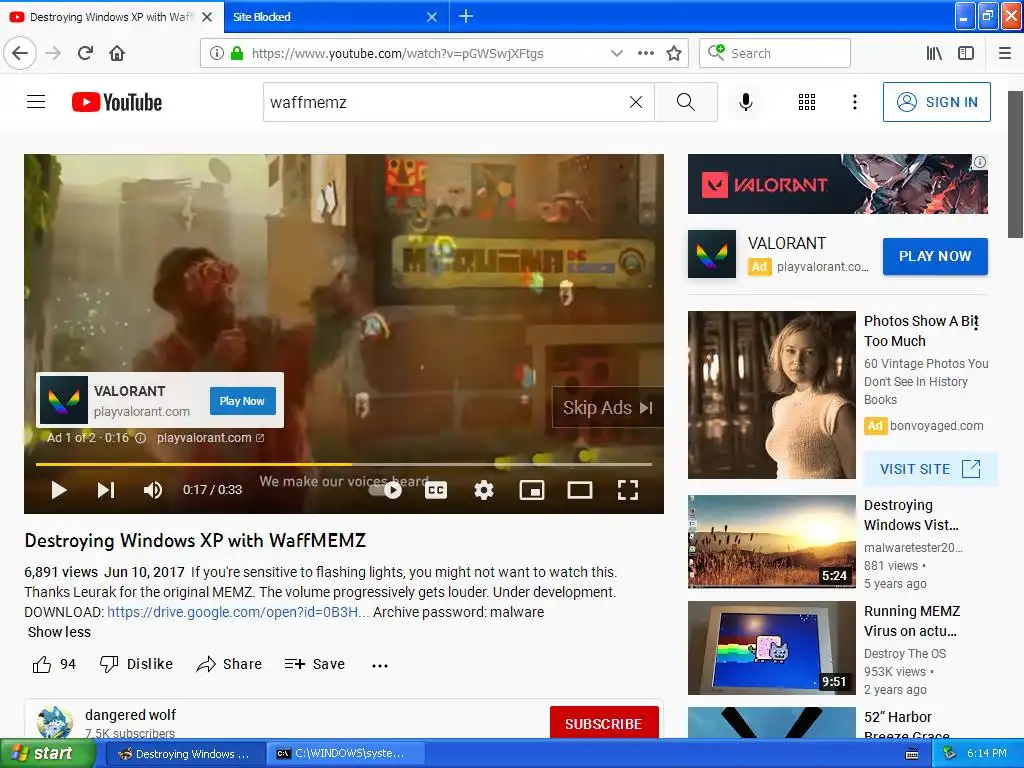Open Destroying Windows Vista video thumbnail
1024x768 pixels.
pyautogui.click(x=771, y=541)
